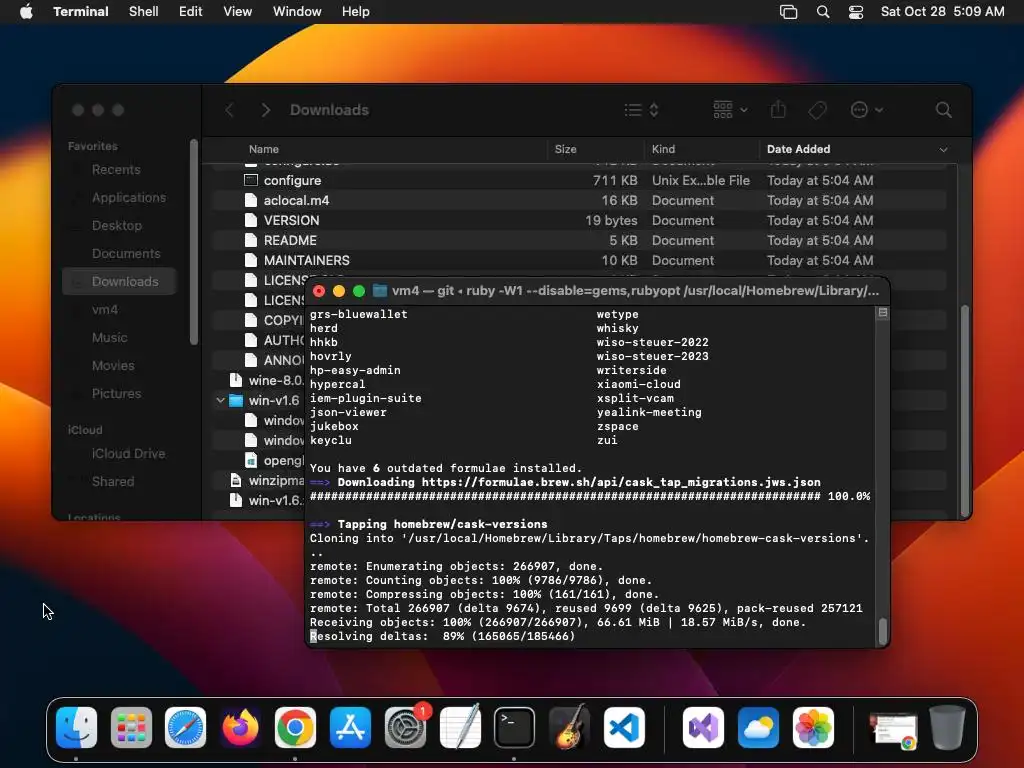Collapse the win-v1.6 folder

(220, 400)
